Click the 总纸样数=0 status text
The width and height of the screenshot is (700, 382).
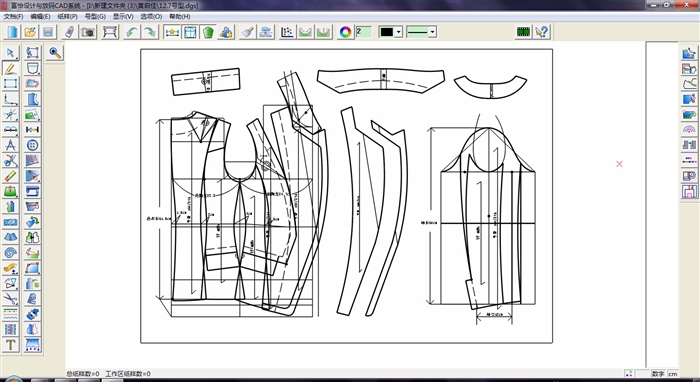tap(83, 374)
